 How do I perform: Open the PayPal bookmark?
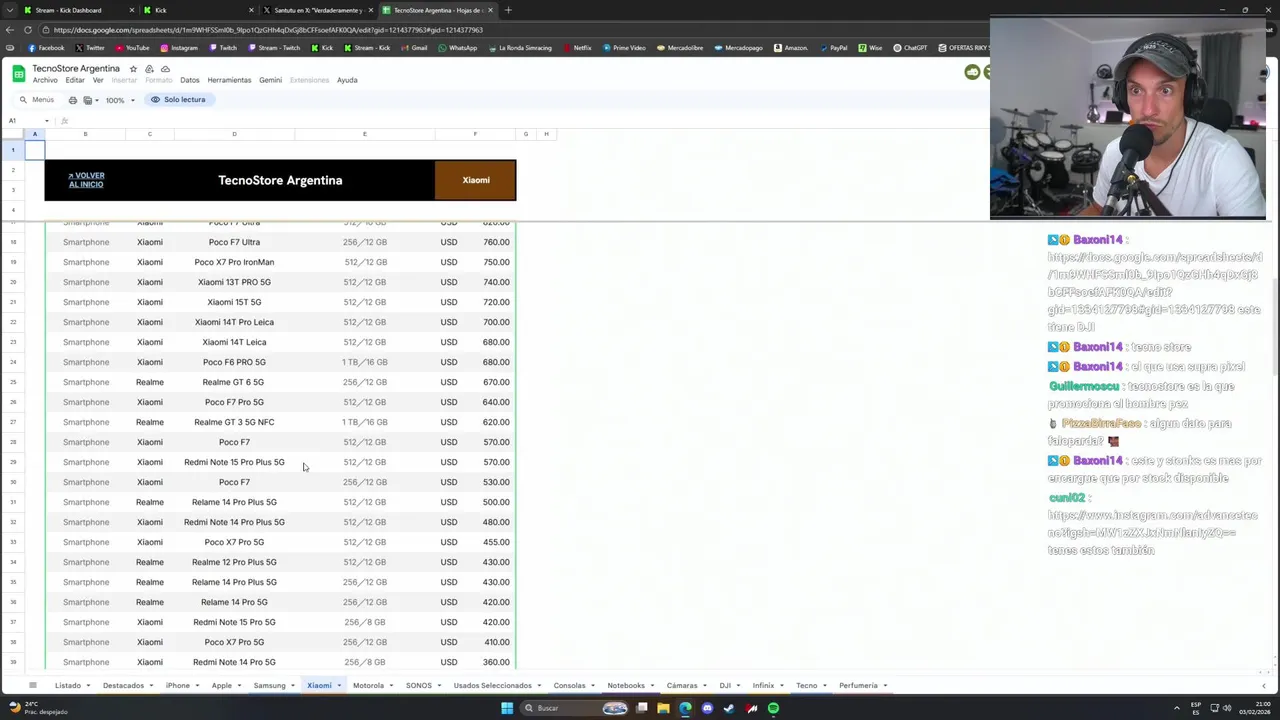tap(832, 48)
